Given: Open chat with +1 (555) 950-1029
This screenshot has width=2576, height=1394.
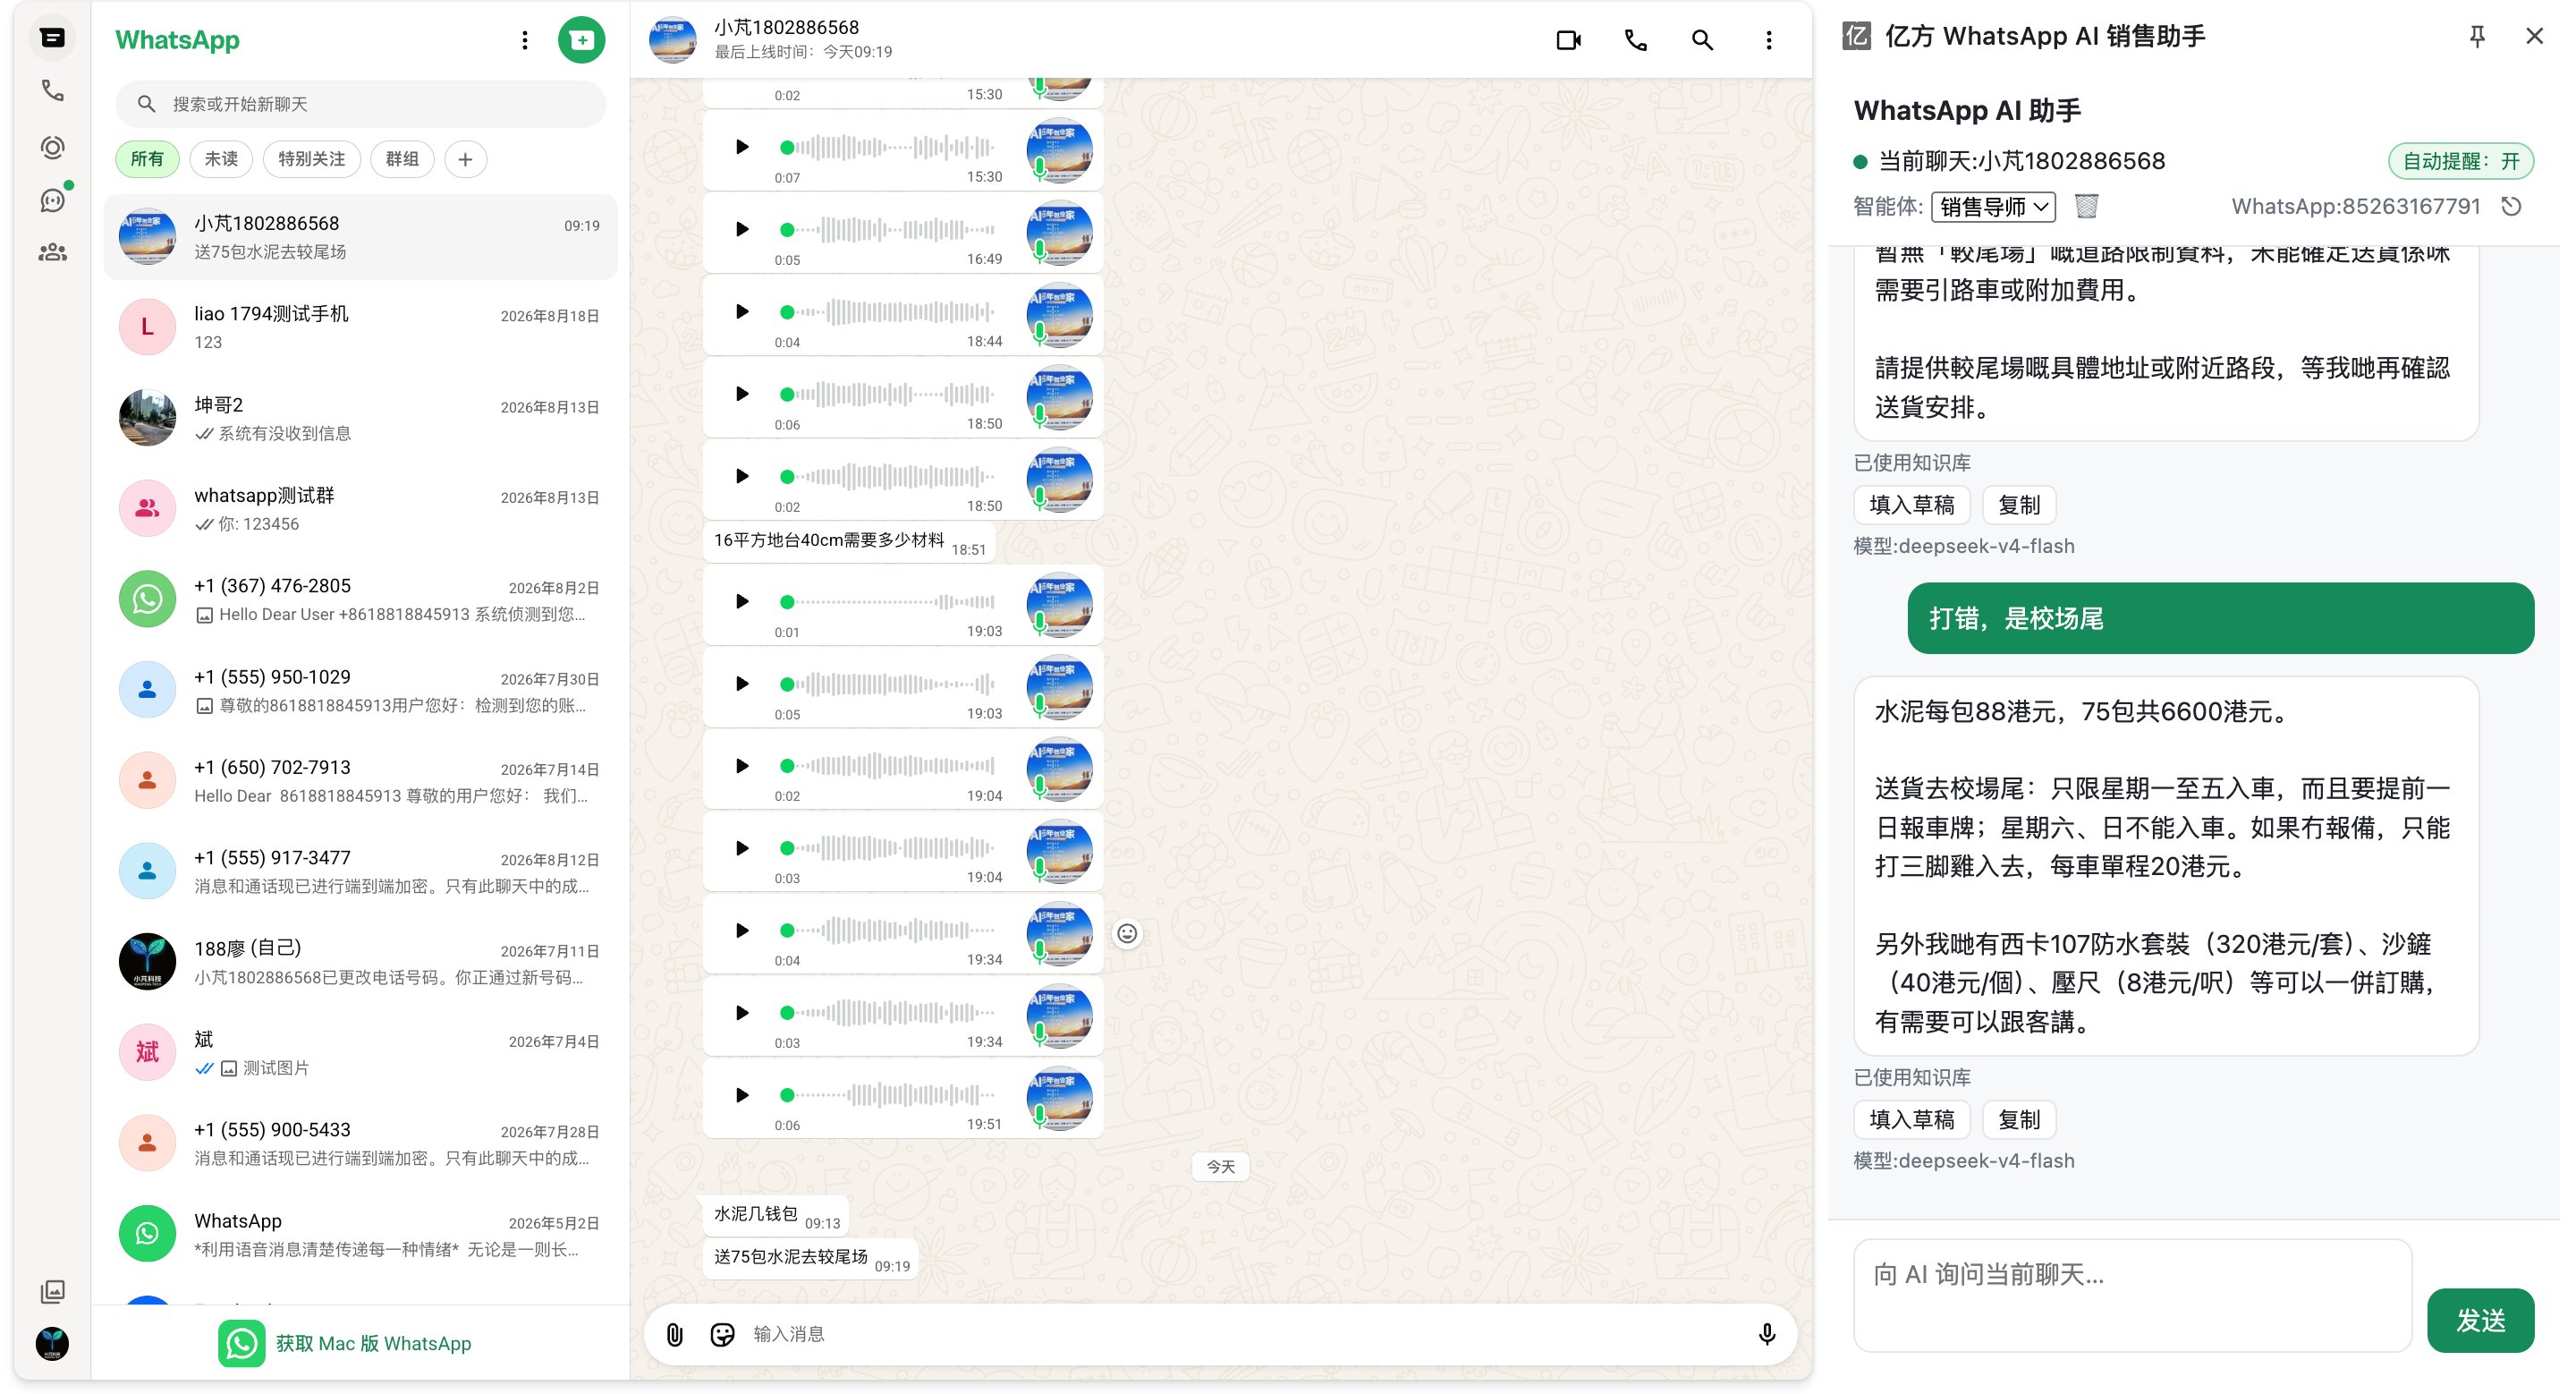Looking at the screenshot, I should point(361,690).
